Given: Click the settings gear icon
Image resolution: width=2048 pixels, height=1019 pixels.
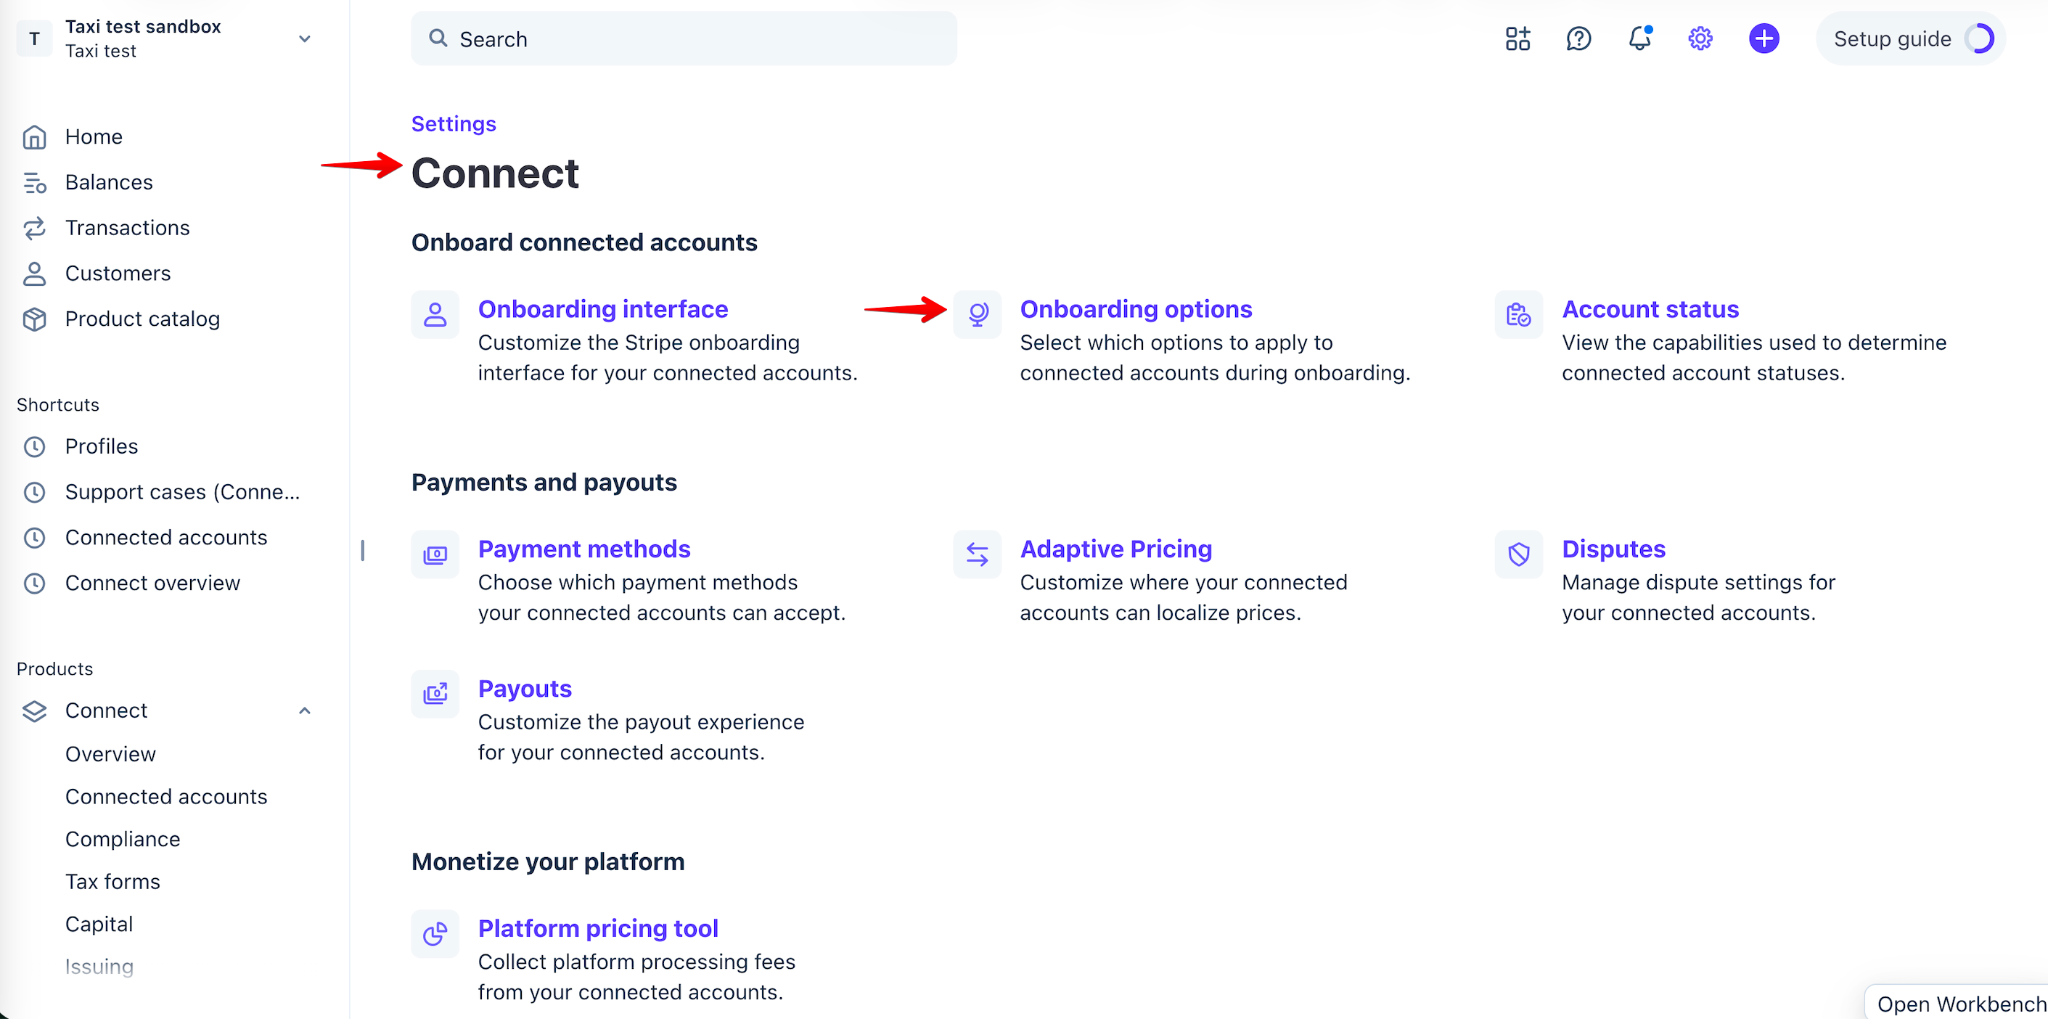Looking at the screenshot, I should [1700, 39].
